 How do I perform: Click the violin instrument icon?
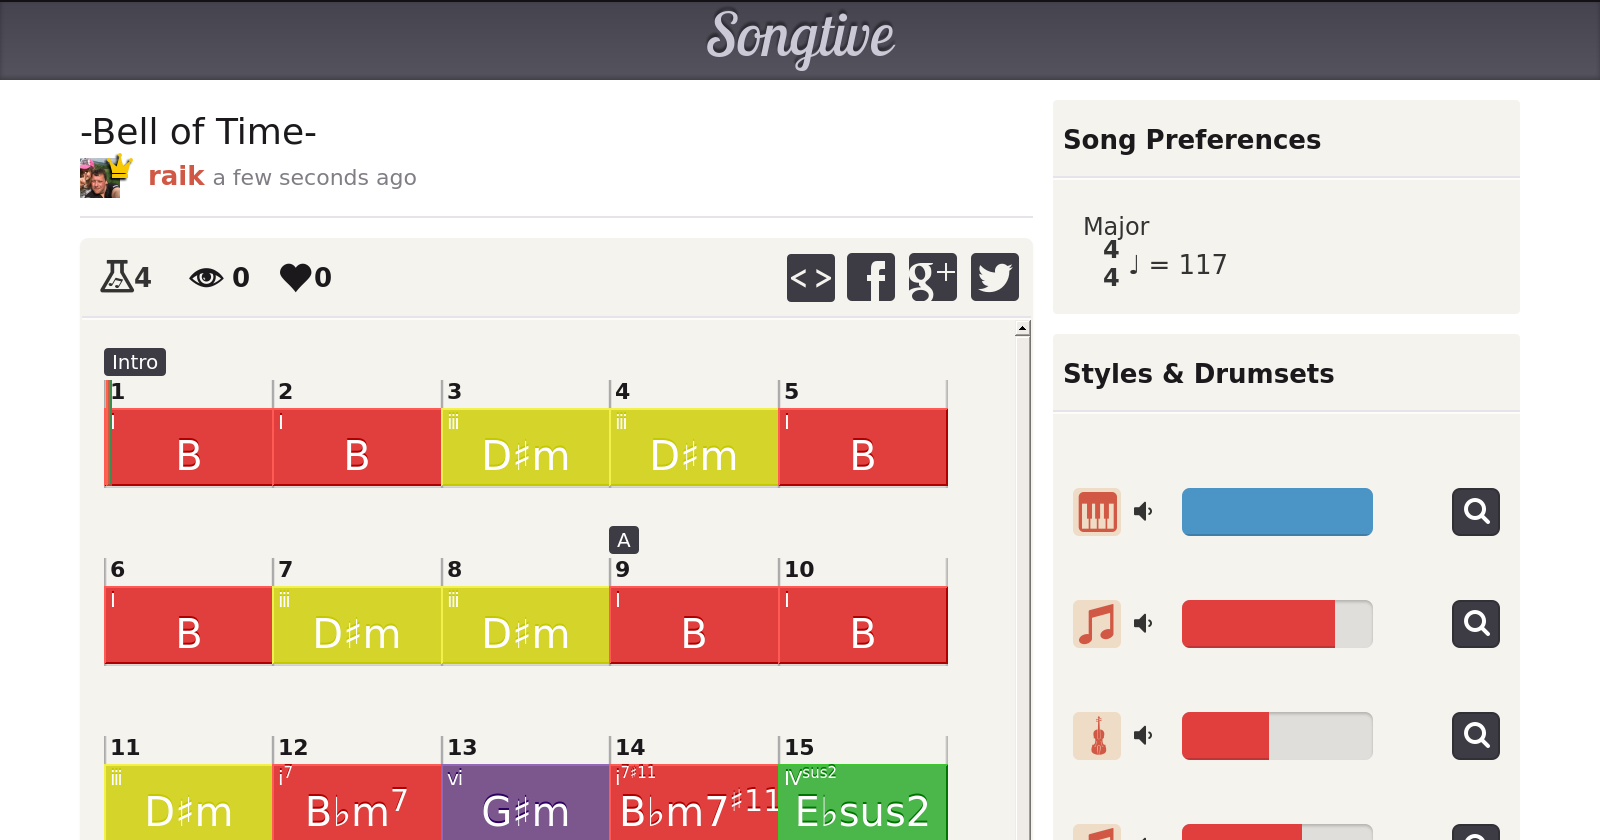[1097, 736]
